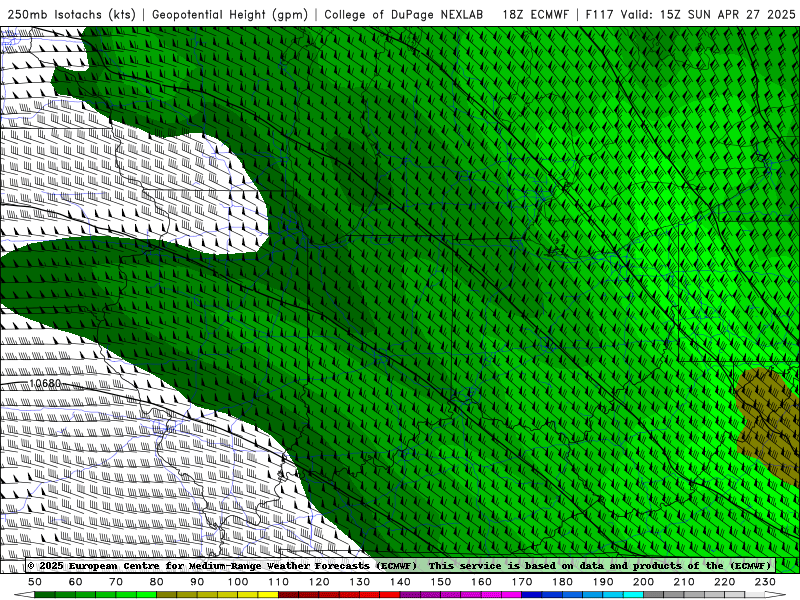The height and width of the screenshot is (600, 800).
Task: Click the dark red swatch starting at 110
Action: (x=288, y=594)
